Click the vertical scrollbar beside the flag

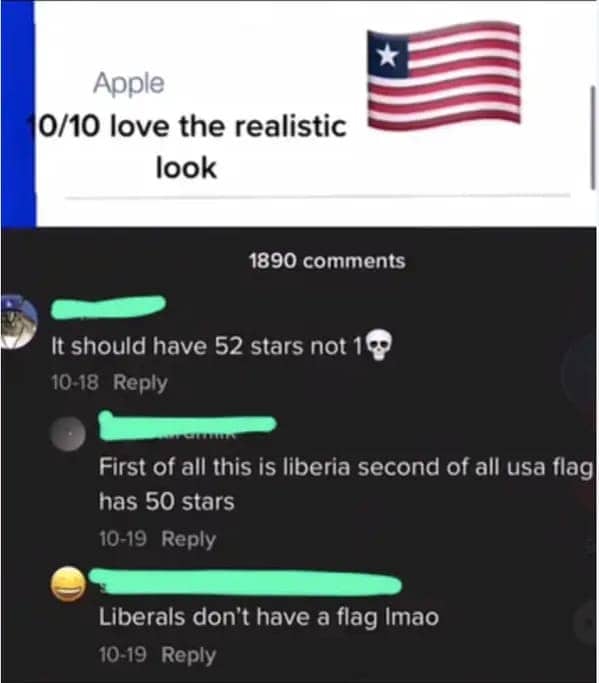coord(592,137)
